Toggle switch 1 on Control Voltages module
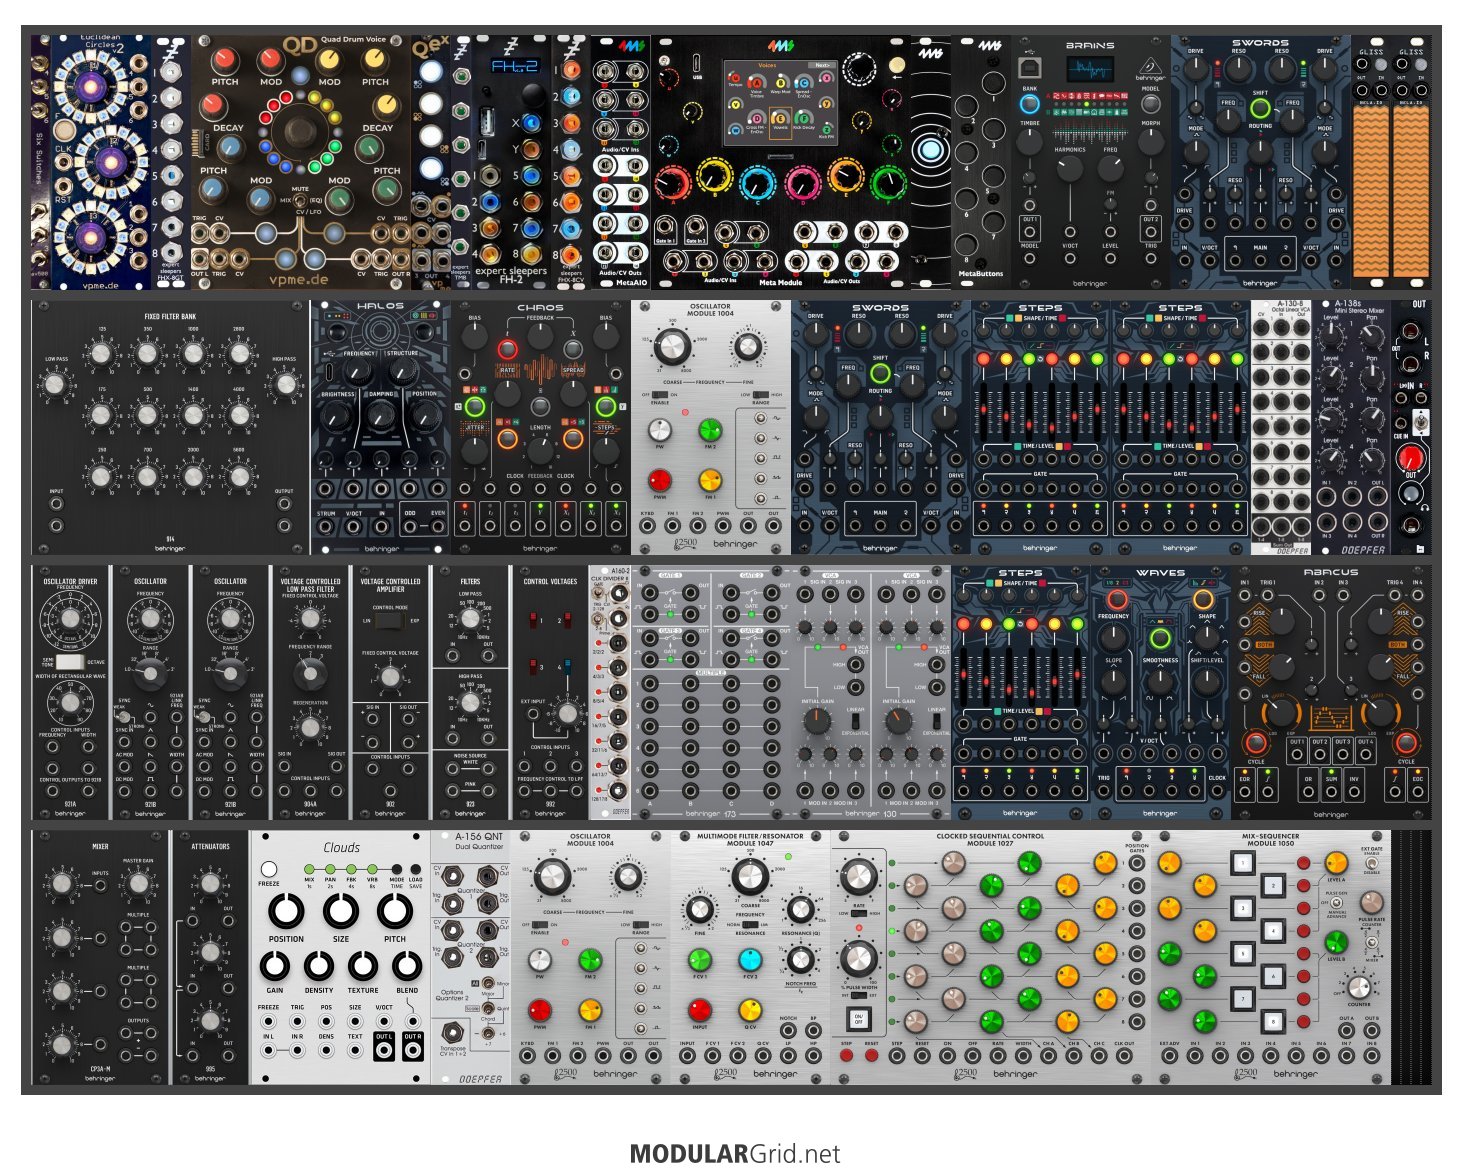The height and width of the screenshot is (1175, 1472). (533, 622)
